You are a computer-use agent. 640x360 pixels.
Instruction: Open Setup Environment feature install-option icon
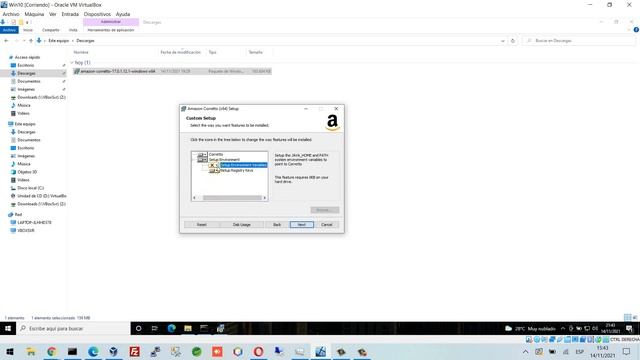(202, 160)
